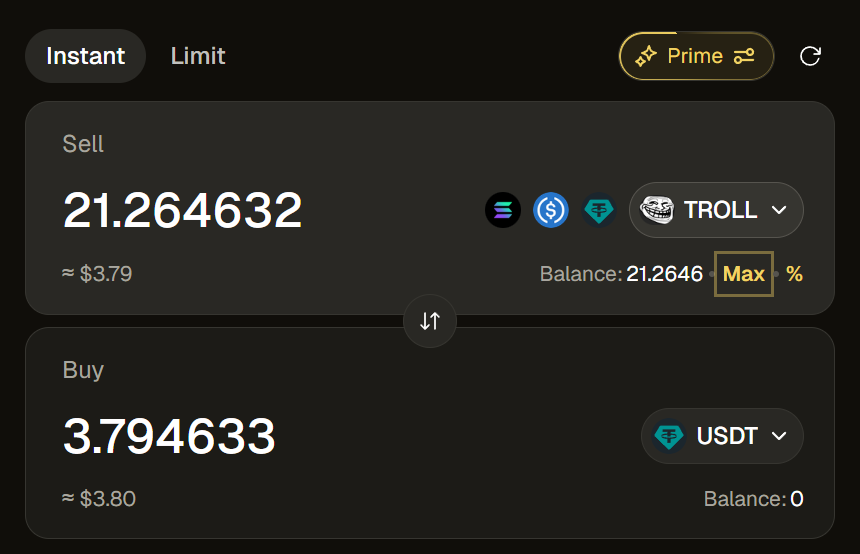Pick the Tether quick token icon in Sell

point(599,210)
